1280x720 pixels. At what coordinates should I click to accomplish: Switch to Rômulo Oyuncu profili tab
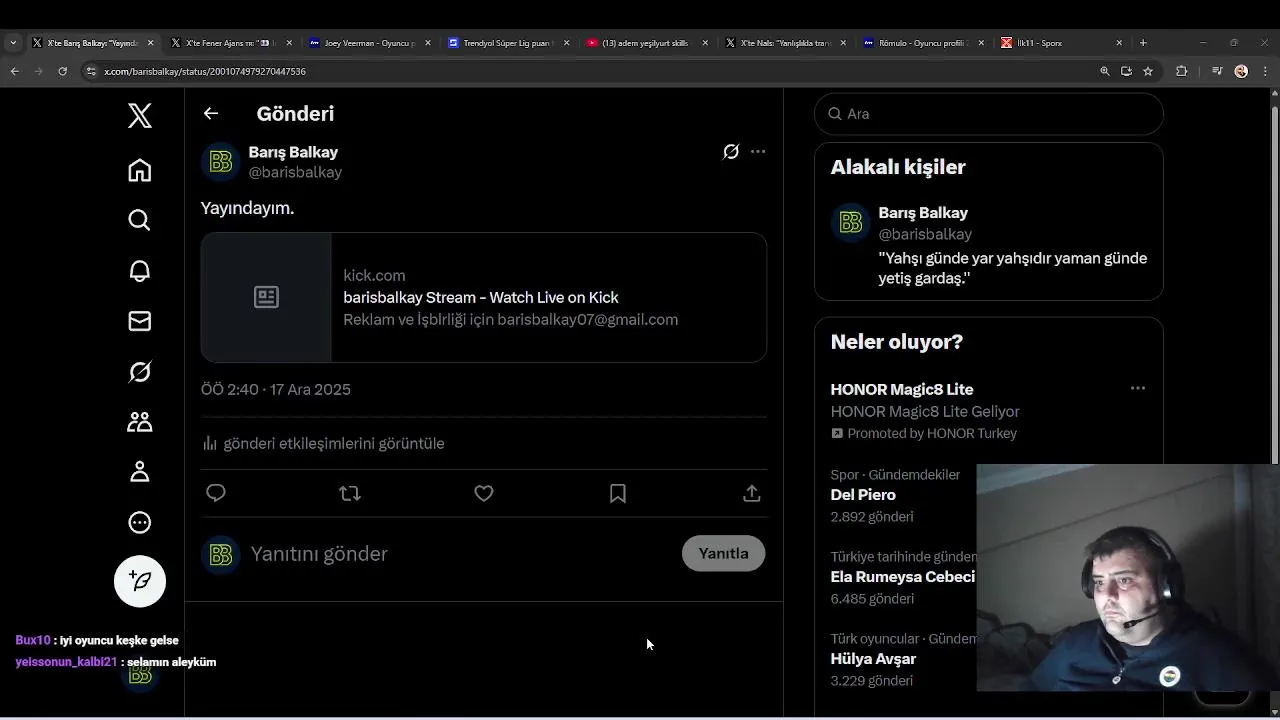(922, 43)
